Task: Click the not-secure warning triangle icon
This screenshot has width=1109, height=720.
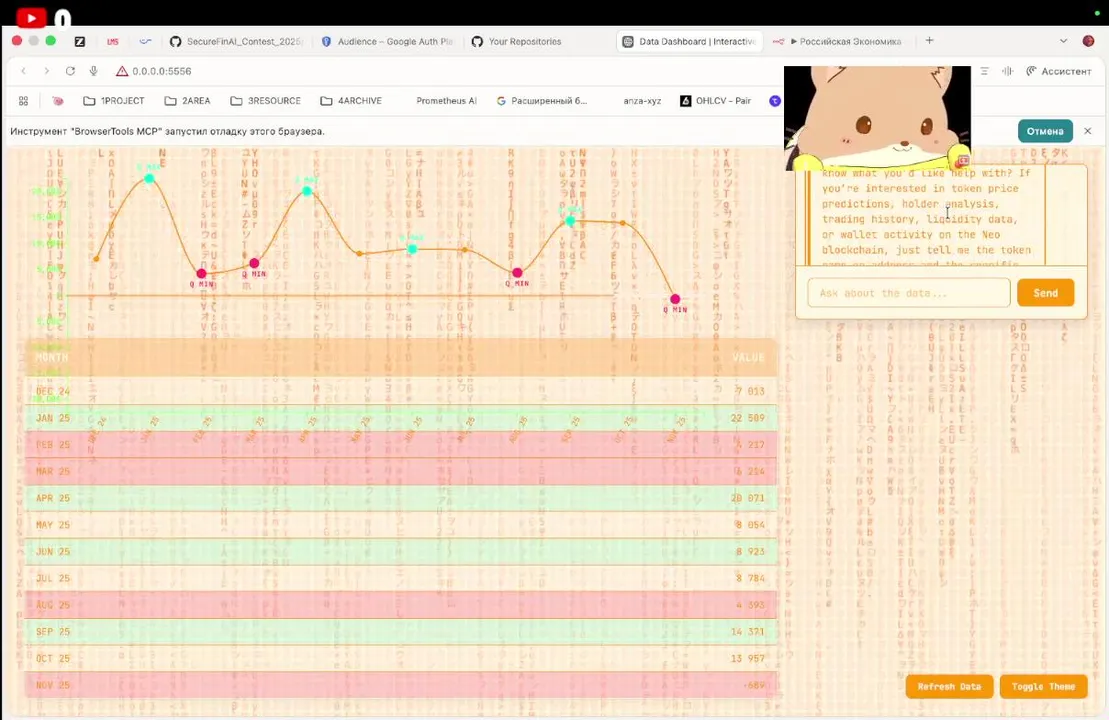Action: 122,71
